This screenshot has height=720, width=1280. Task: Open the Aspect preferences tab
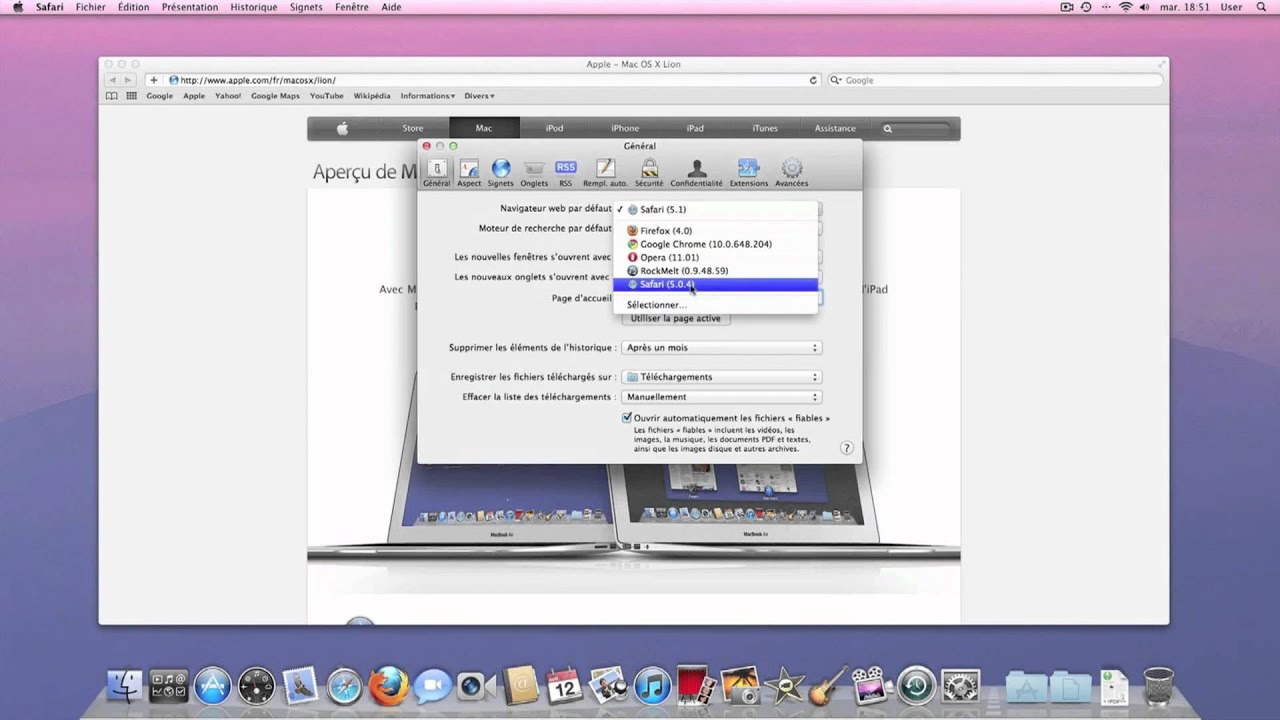point(469,172)
